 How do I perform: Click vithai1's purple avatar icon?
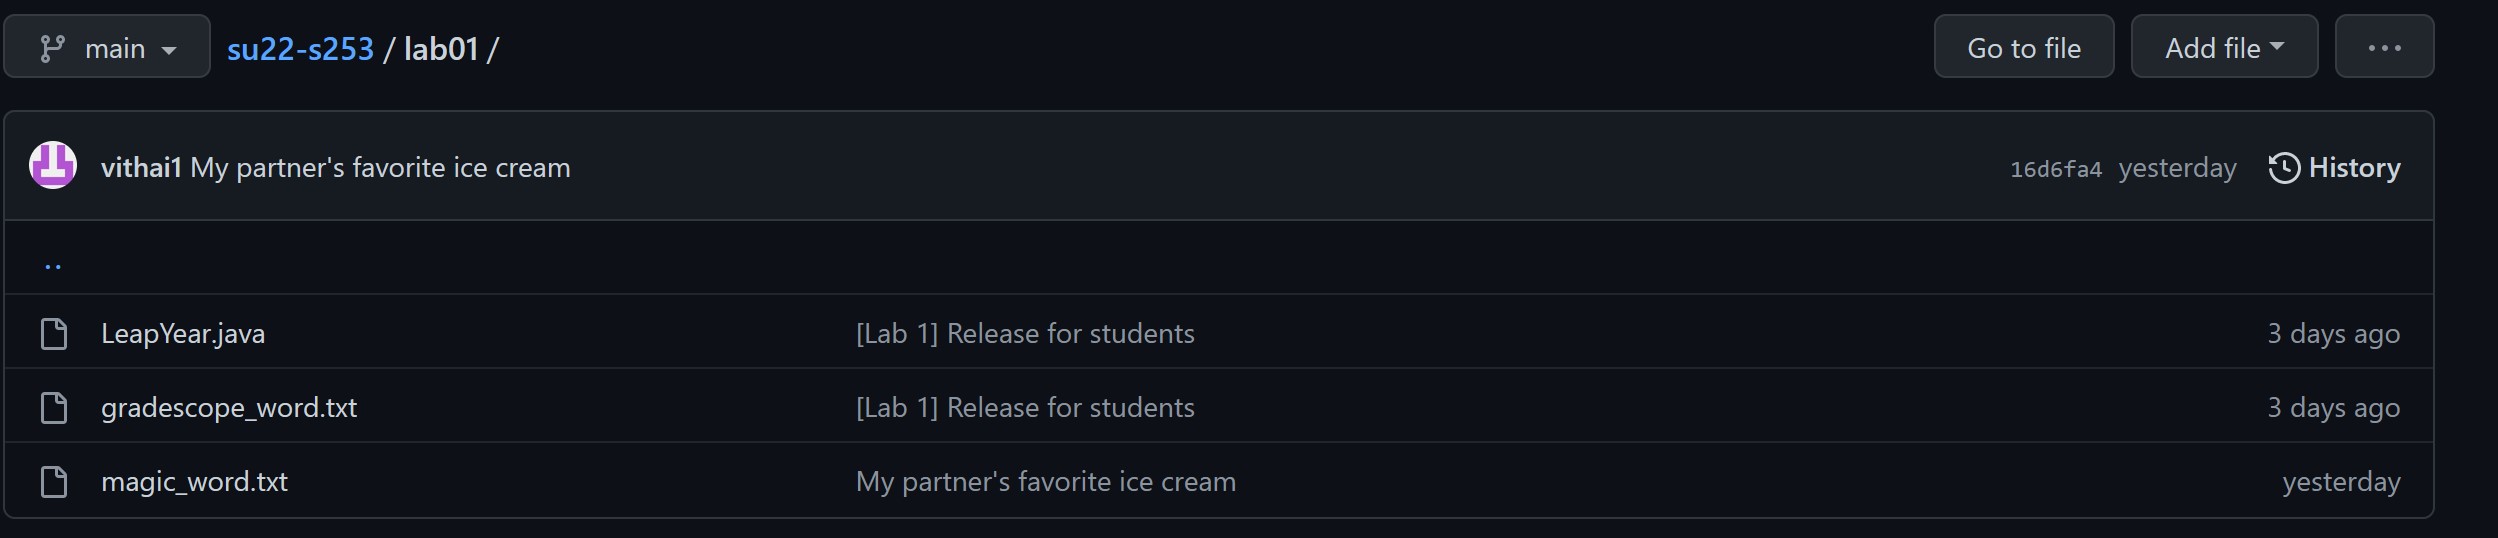tap(53, 166)
